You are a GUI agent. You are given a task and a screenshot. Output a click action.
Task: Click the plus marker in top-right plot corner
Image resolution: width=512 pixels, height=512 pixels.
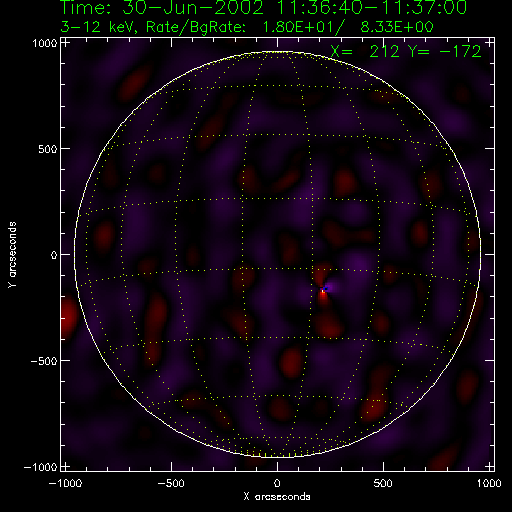point(489,43)
